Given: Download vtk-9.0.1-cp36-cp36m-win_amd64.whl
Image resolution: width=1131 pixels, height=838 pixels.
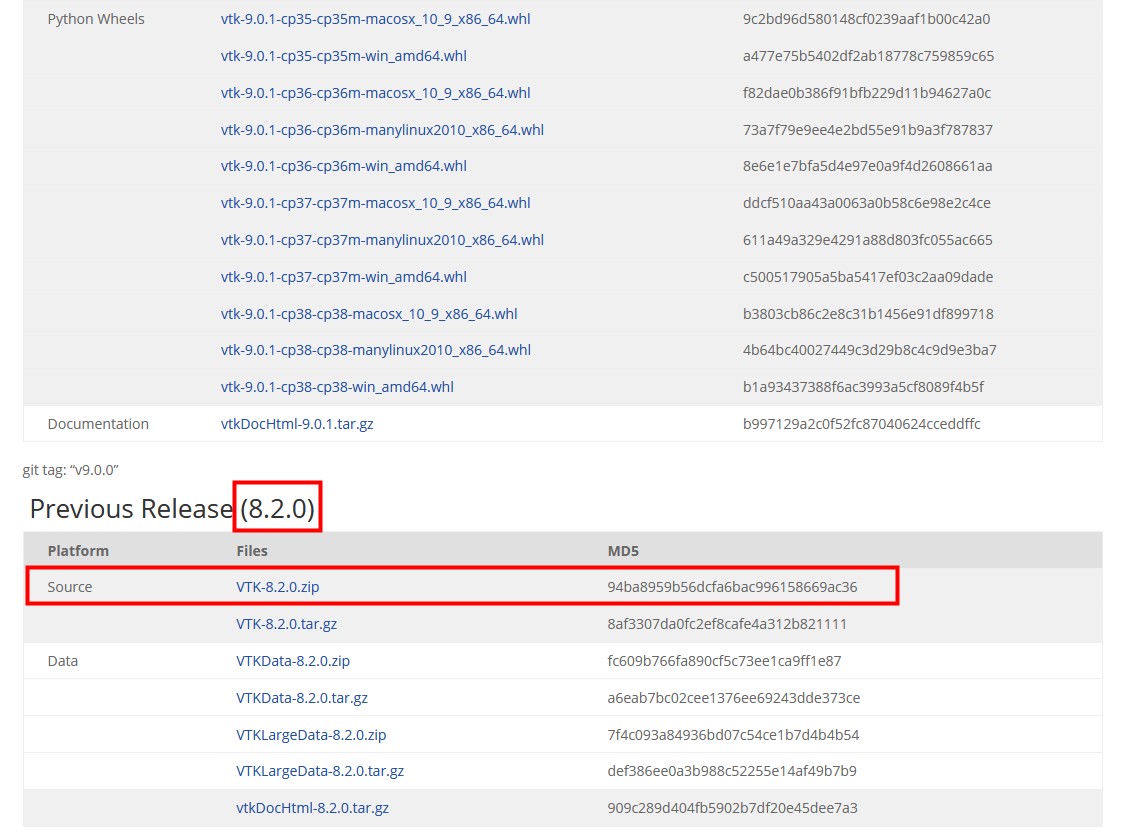Looking at the screenshot, I should tap(344, 166).
